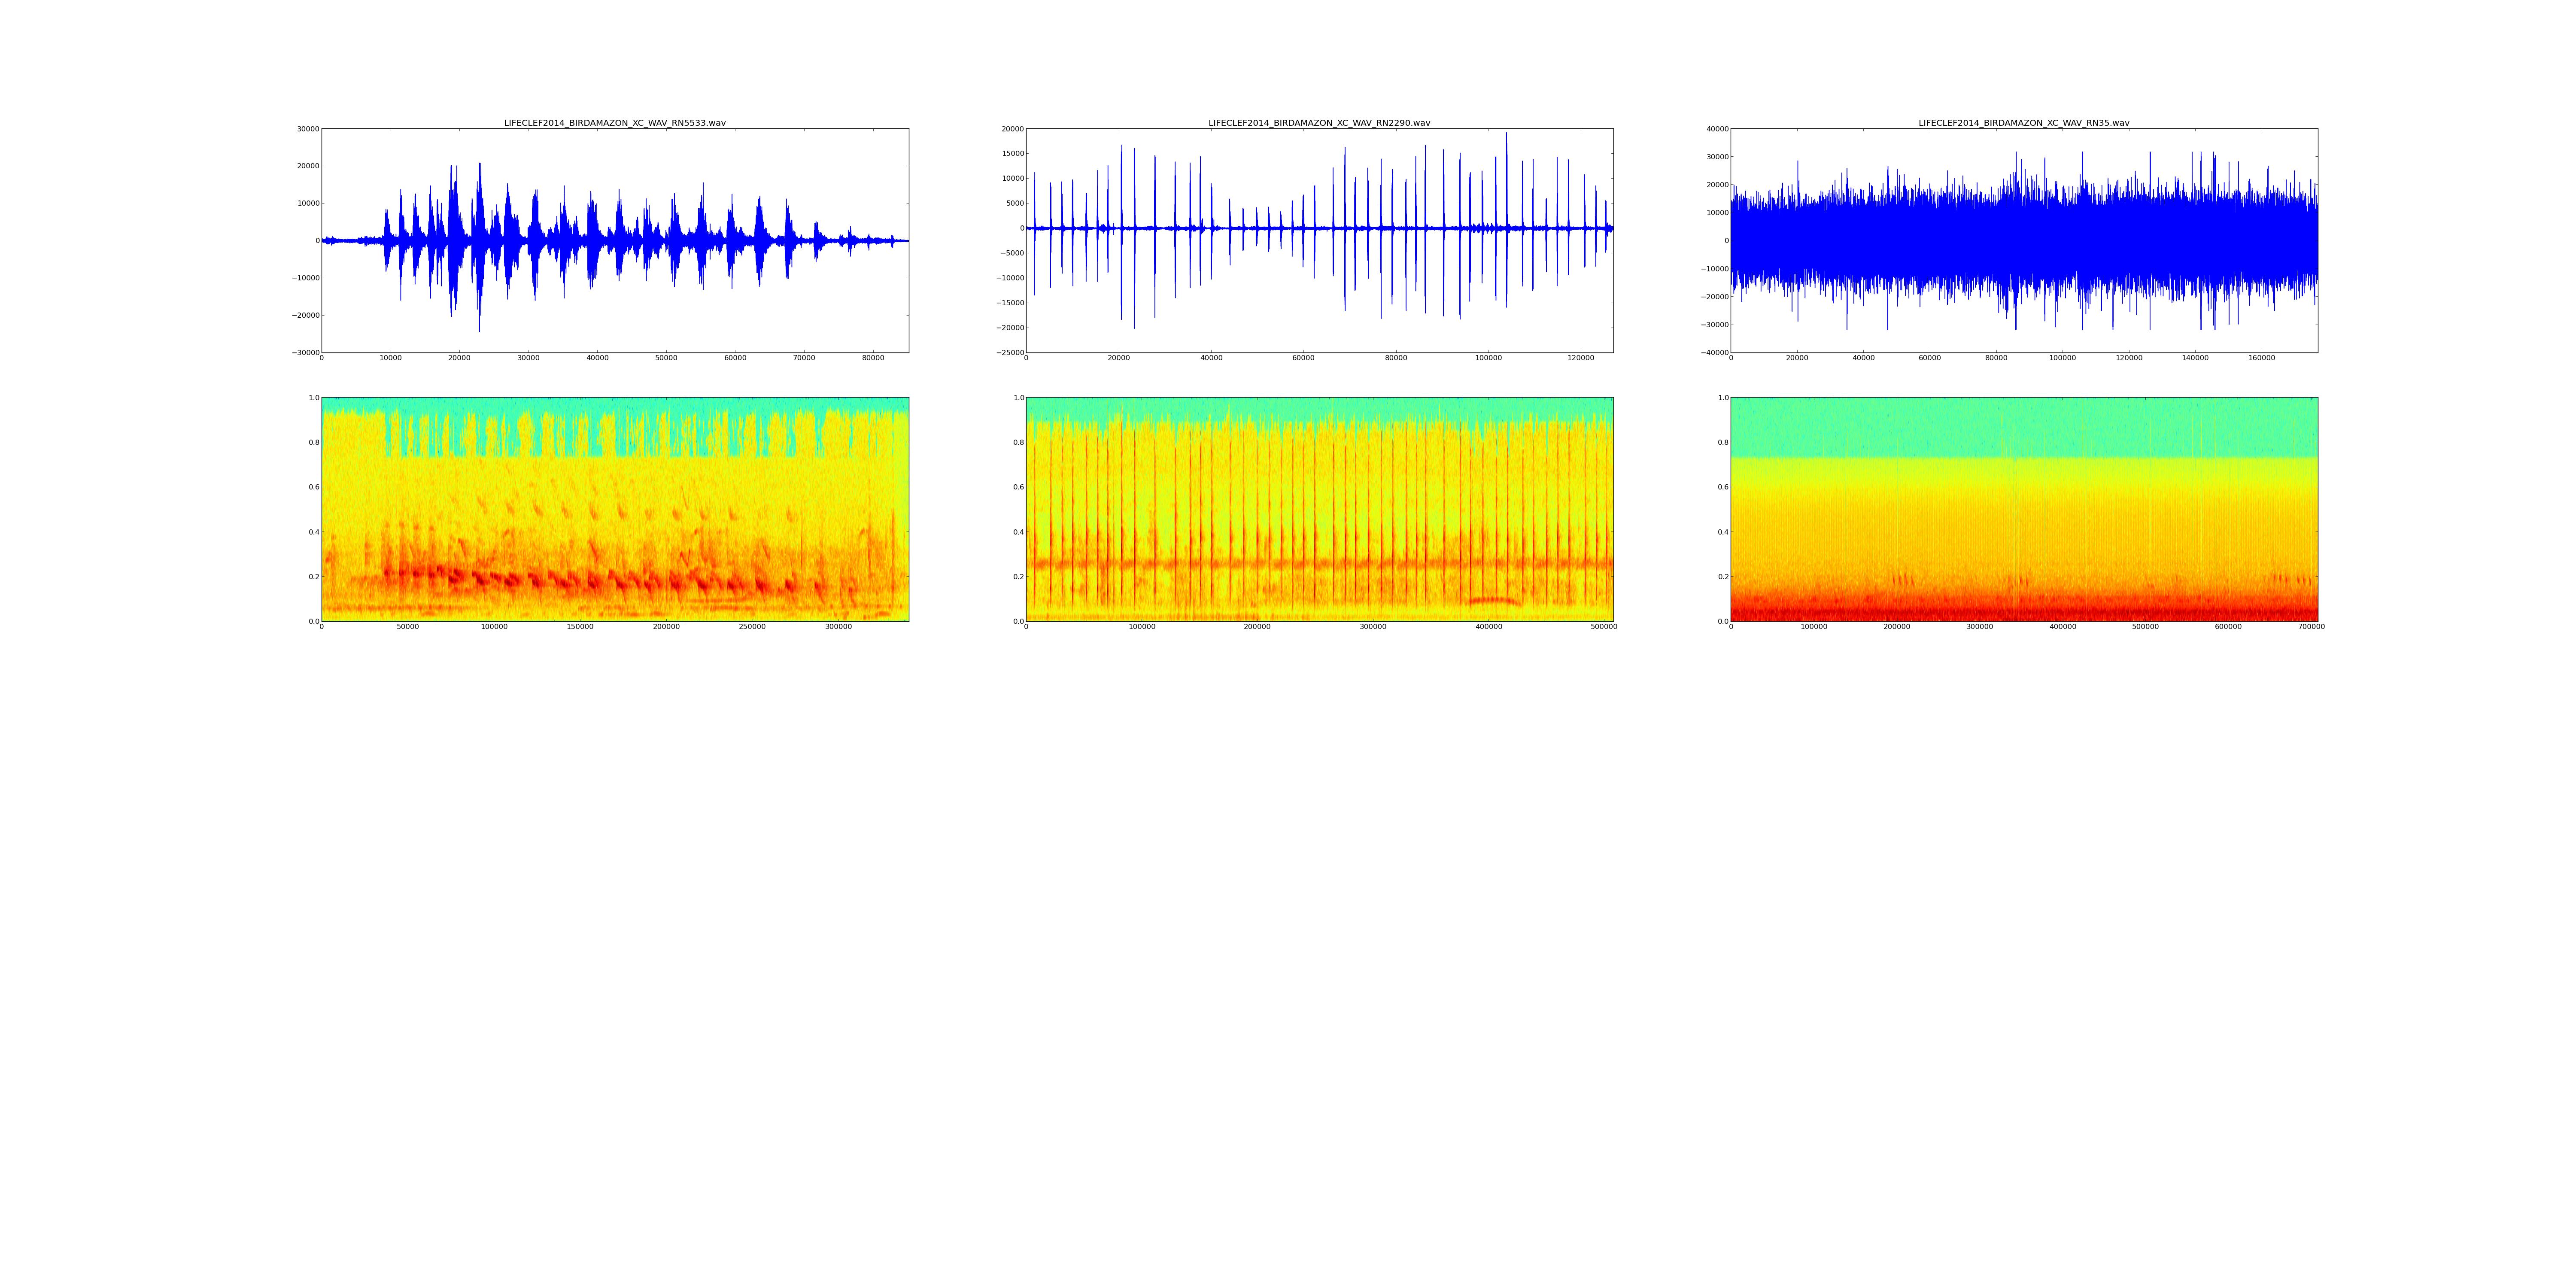Click inside the RN35 waveform plot
This screenshot has height=1288, width=2576.
point(2023,240)
